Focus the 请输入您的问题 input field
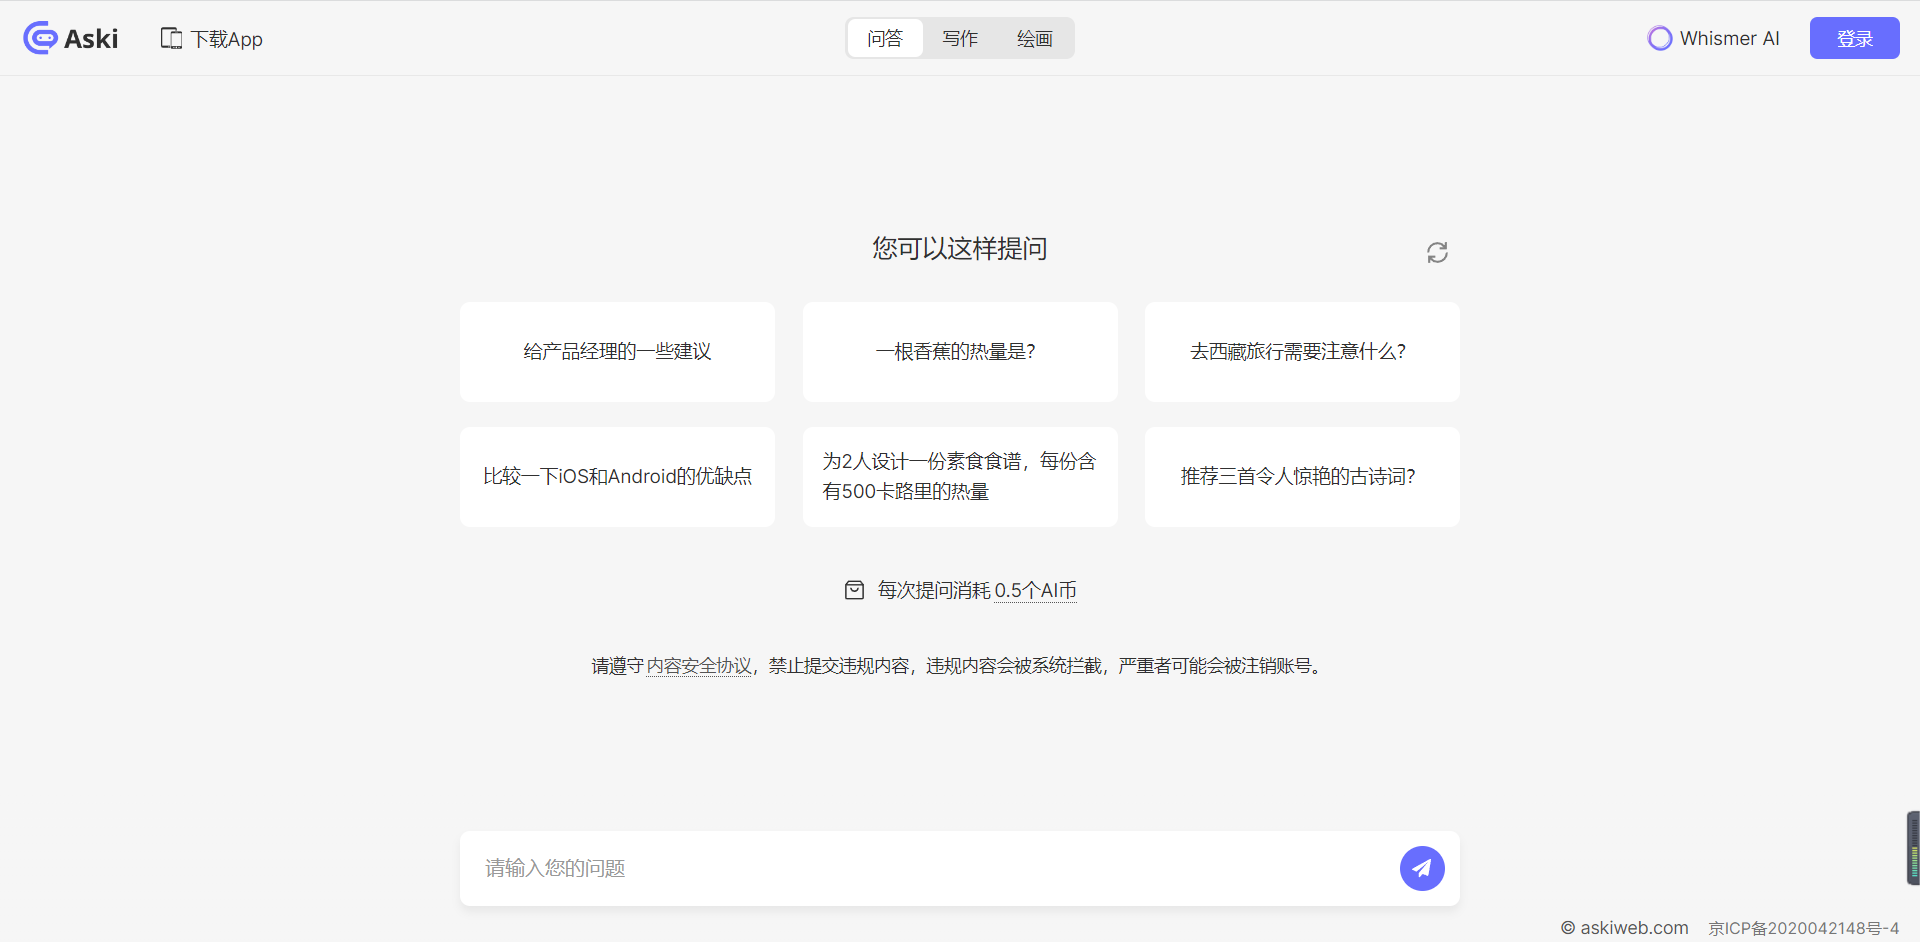This screenshot has width=1920, height=942. (930, 868)
